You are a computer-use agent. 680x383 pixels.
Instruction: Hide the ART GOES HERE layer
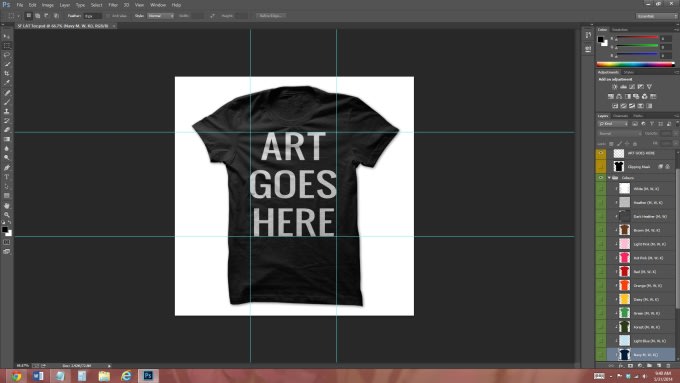(x=601, y=153)
